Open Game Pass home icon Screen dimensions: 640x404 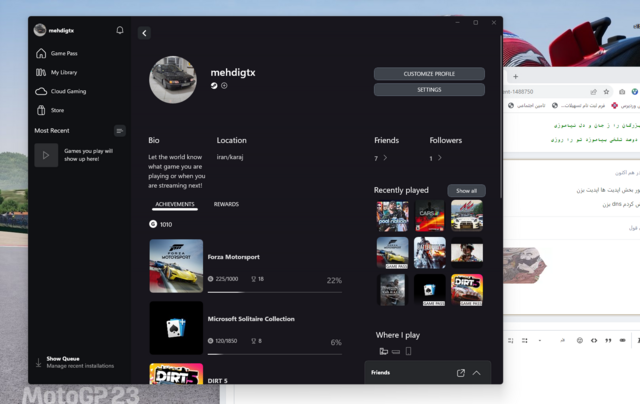point(41,53)
